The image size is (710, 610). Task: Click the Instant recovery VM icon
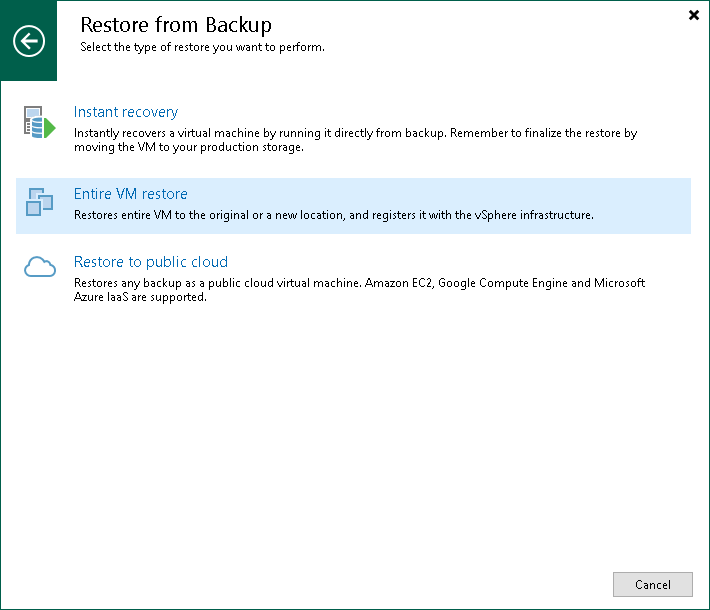(x=39, y=123)
